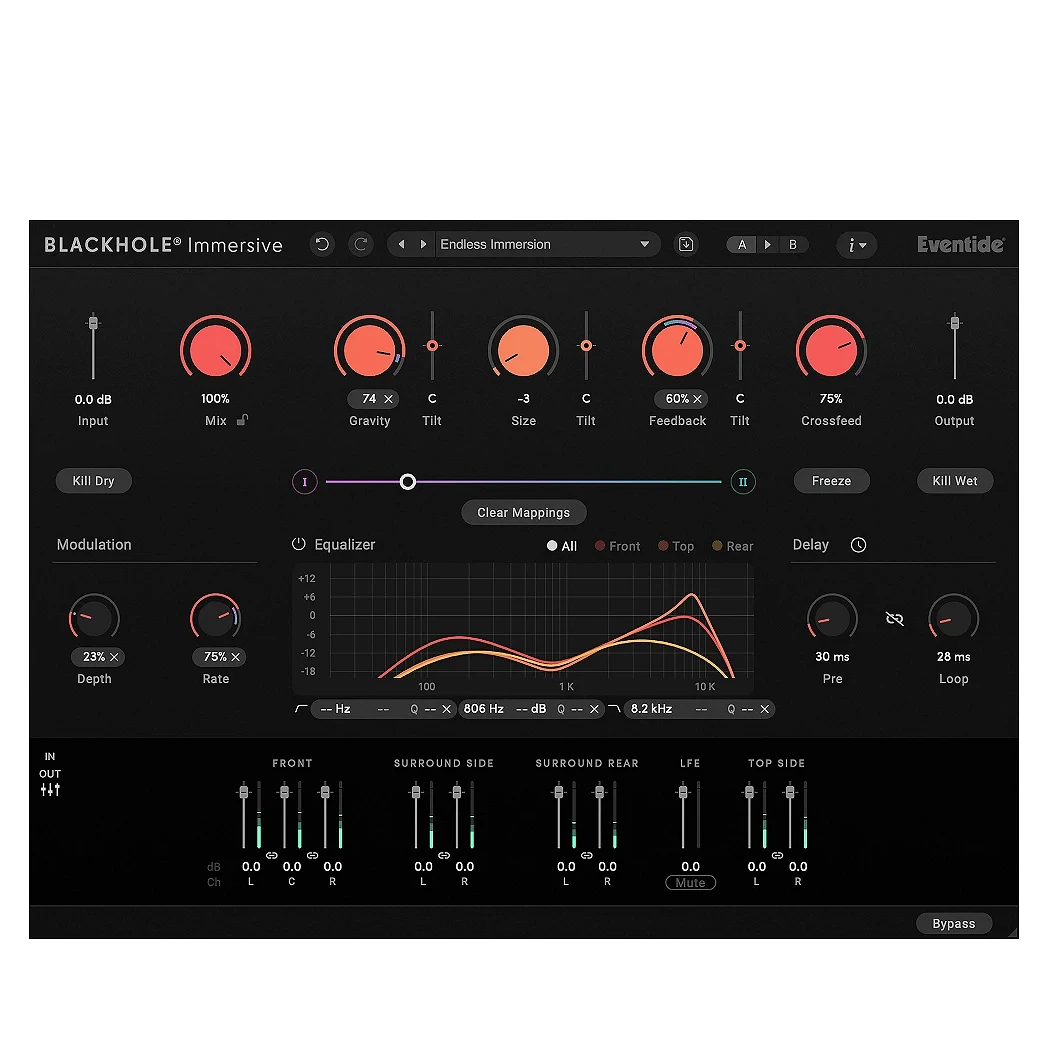Viewport: 1048px width, 1048px height.
Task: Click the Delay tempo sync clock icon
Action: coord(858,545)
